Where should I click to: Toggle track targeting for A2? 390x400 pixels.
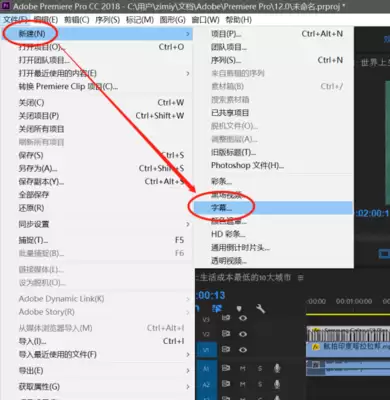[x=206, y=384]
